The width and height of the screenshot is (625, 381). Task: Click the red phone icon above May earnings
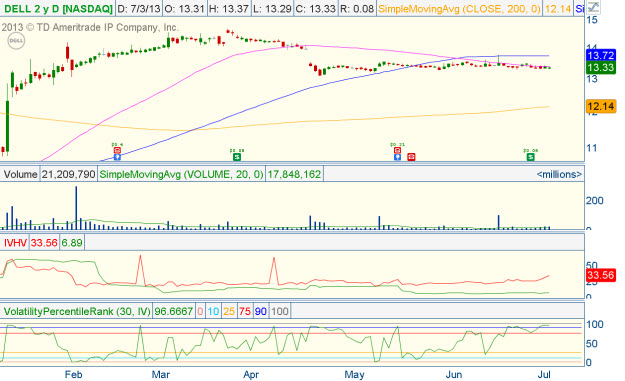[x=397, y=150]
